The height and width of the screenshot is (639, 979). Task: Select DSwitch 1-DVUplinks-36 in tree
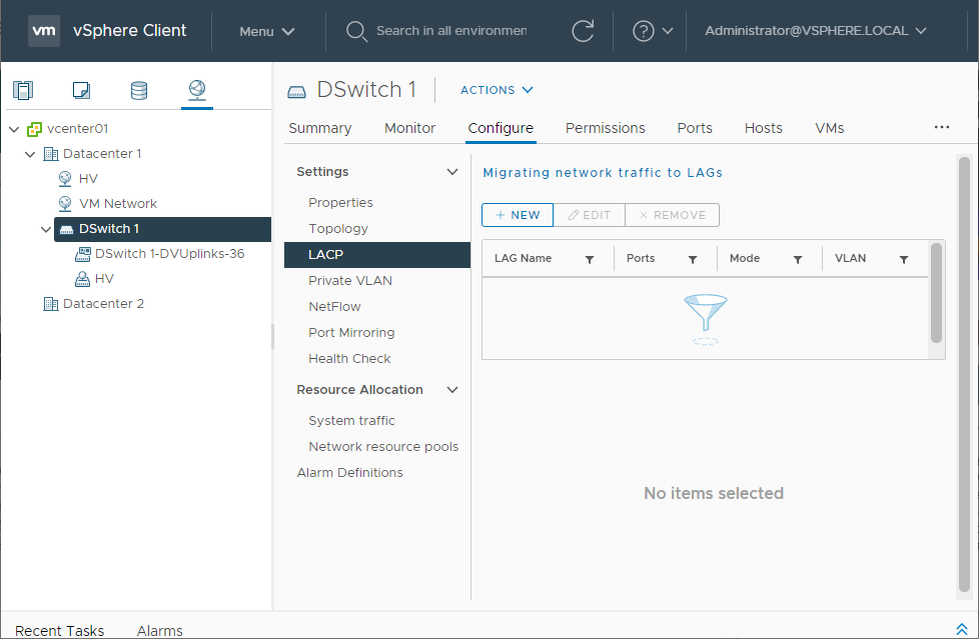point(169,254)
